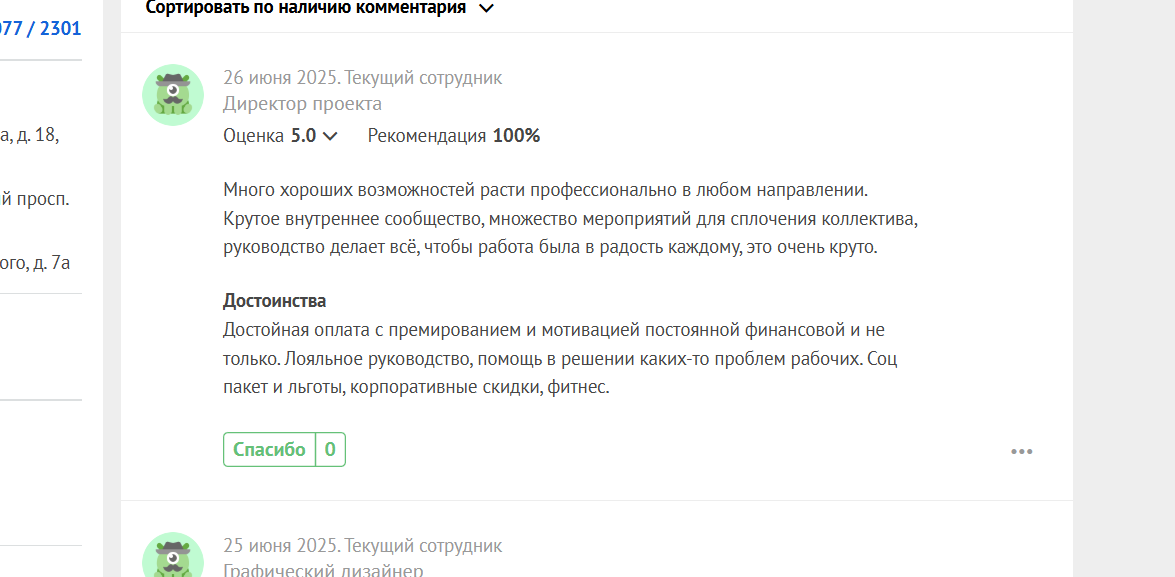Screen dimensions: 1175x577
Task: Select the Директор проекта job title
Action: [303, 104]
